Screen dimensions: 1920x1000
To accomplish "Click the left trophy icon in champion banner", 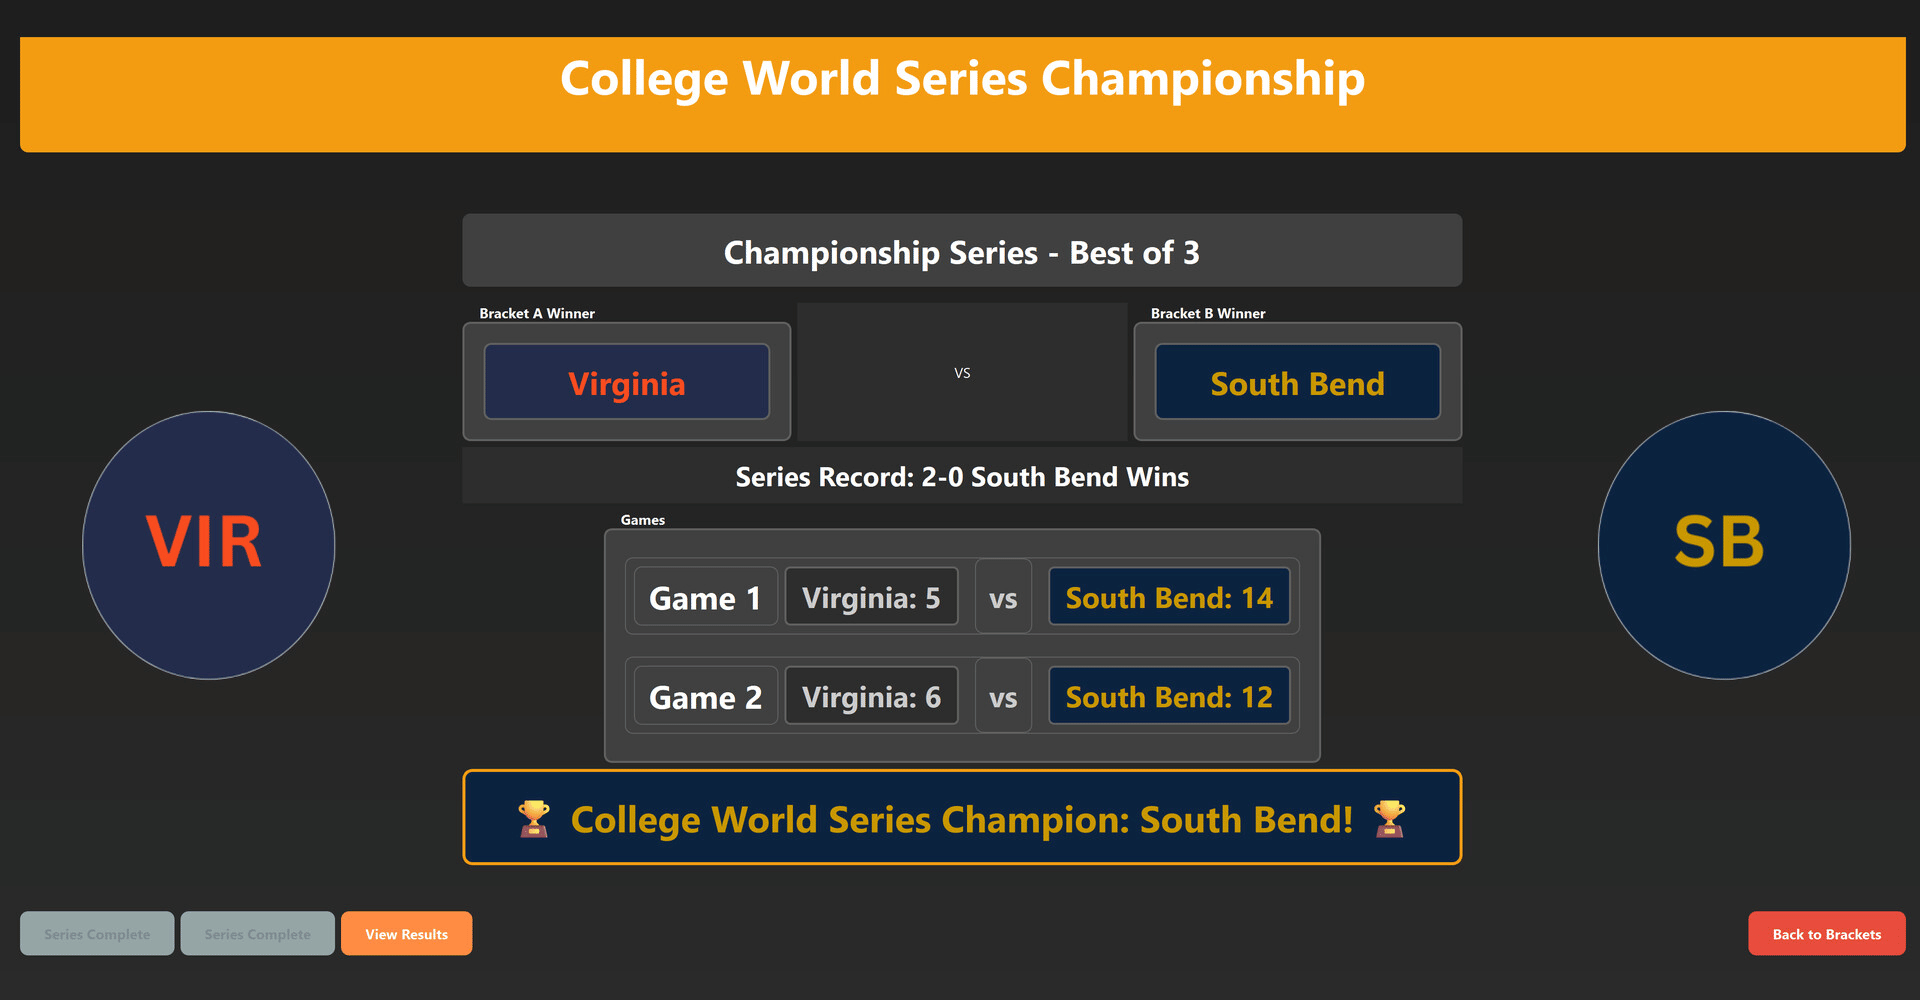I will click(x=534, y=819).
